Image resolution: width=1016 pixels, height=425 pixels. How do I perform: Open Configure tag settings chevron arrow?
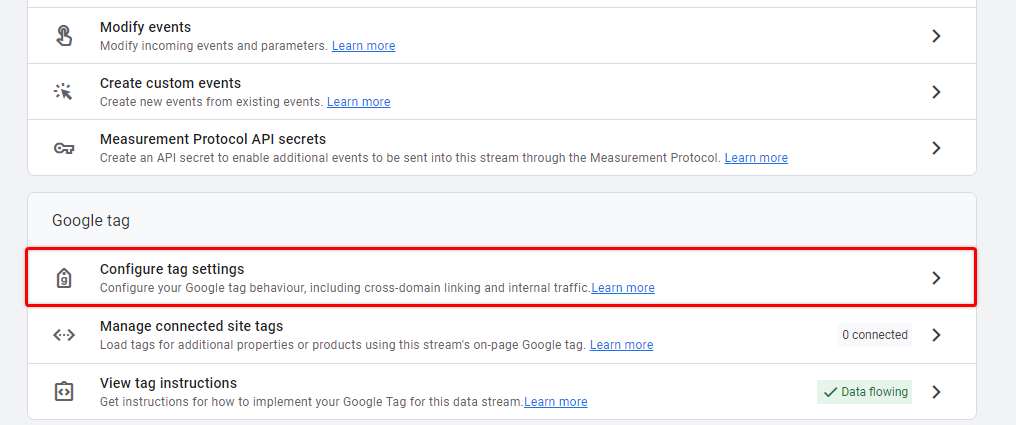pyautogui.click(x=936, y=278)
